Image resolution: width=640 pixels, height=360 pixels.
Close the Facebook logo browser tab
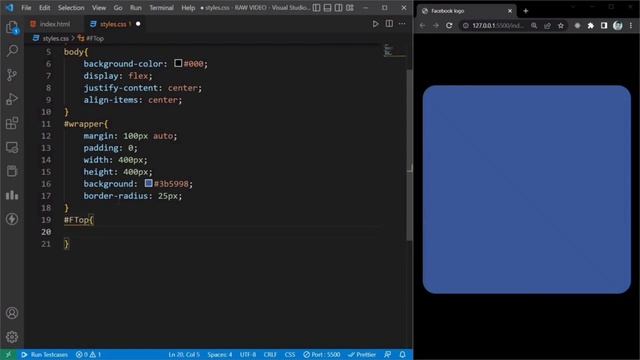(510, 11)
